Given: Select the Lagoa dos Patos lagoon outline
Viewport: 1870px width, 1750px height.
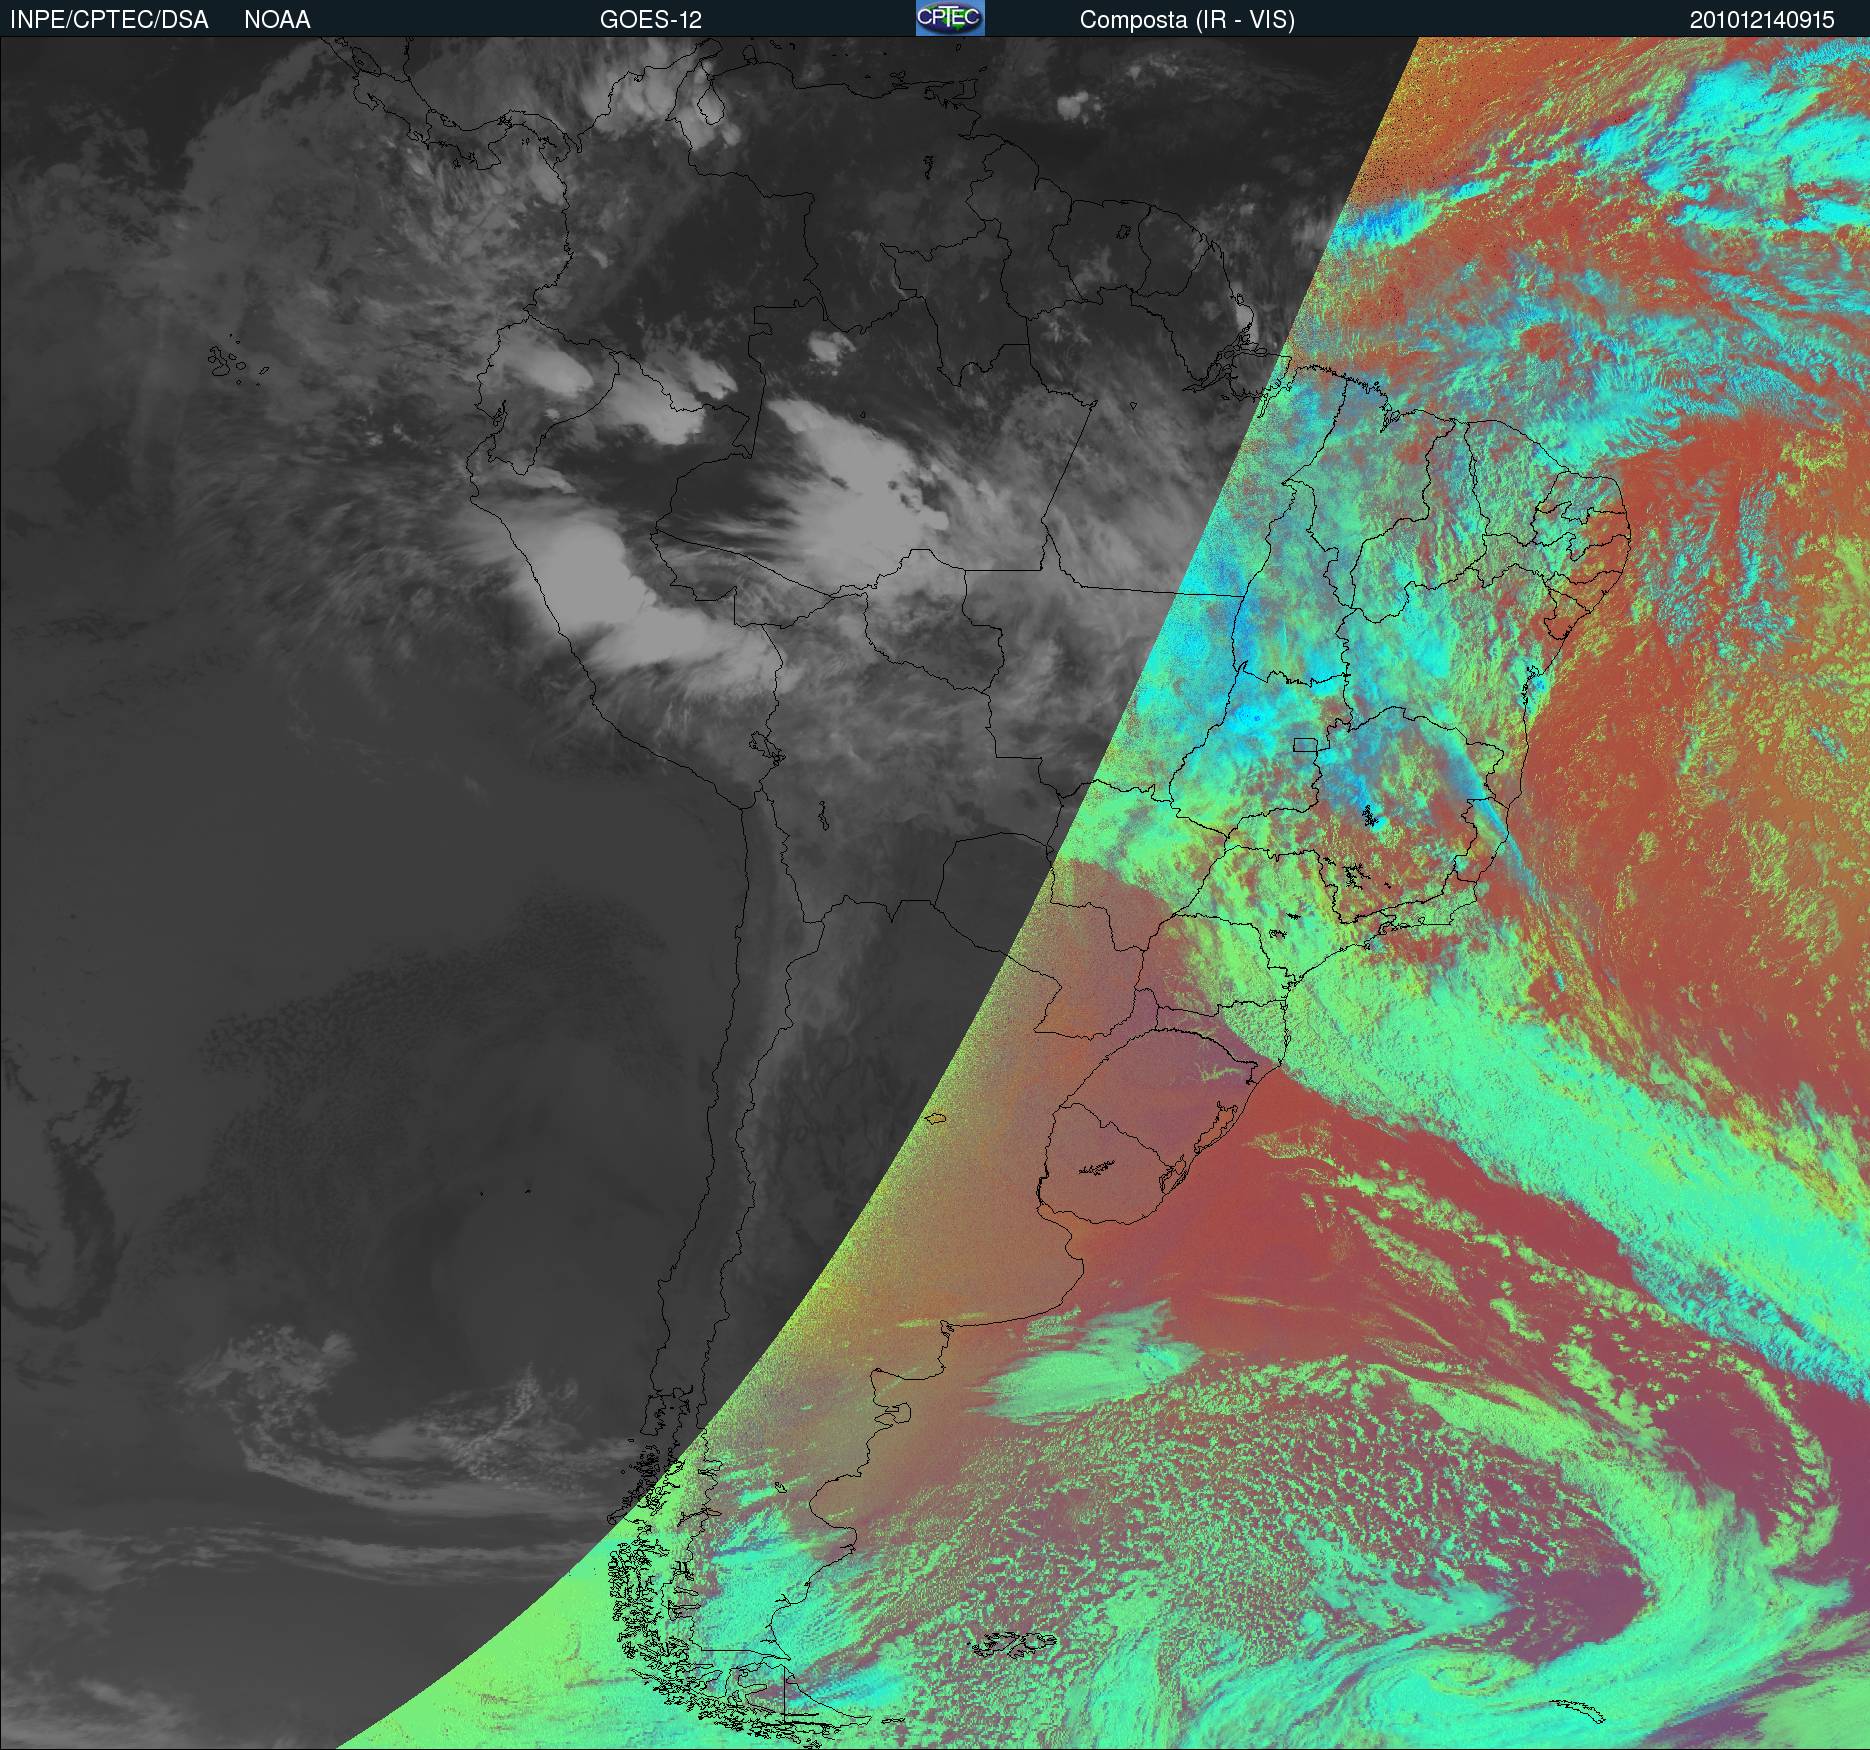Looking at the screenshot, I should 1214,1132.
